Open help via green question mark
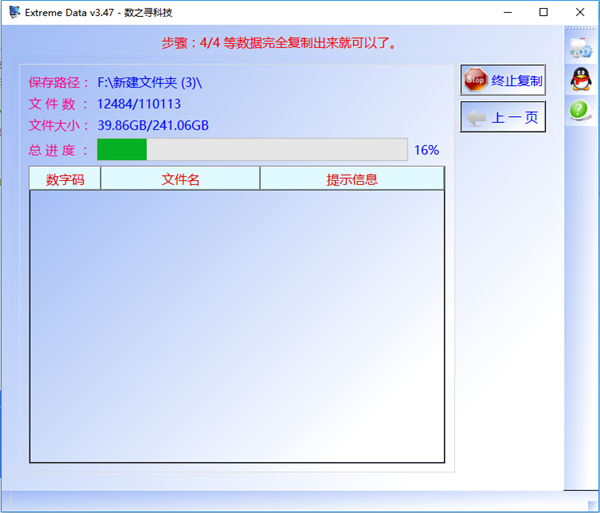The width and height of the screenshot is (600, 513). click(581, 110)
